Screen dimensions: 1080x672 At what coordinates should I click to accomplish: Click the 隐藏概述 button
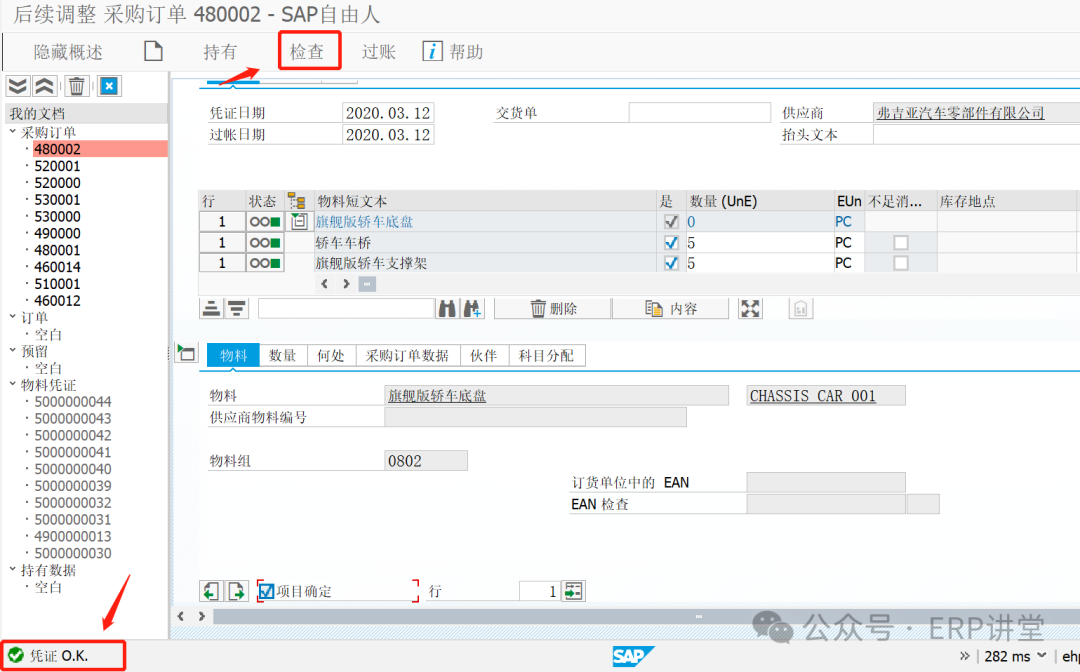68,52
